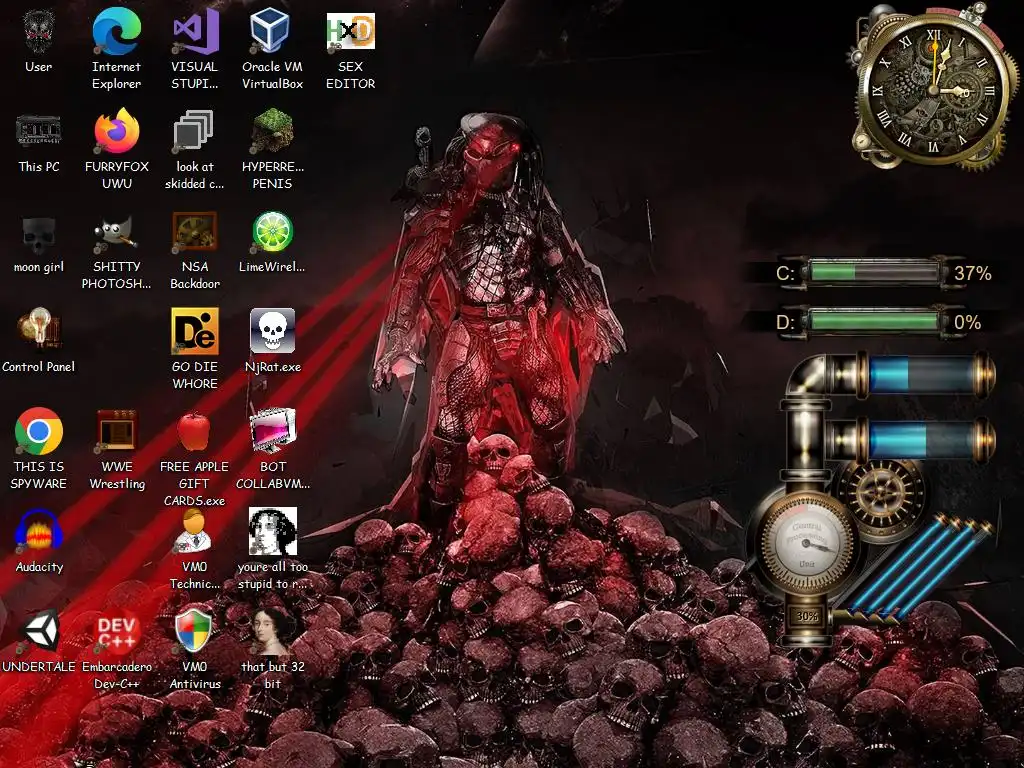Viewport: 1024px width, 768px height.
Task: Select the This PC icon
Action: click(39, 142)
